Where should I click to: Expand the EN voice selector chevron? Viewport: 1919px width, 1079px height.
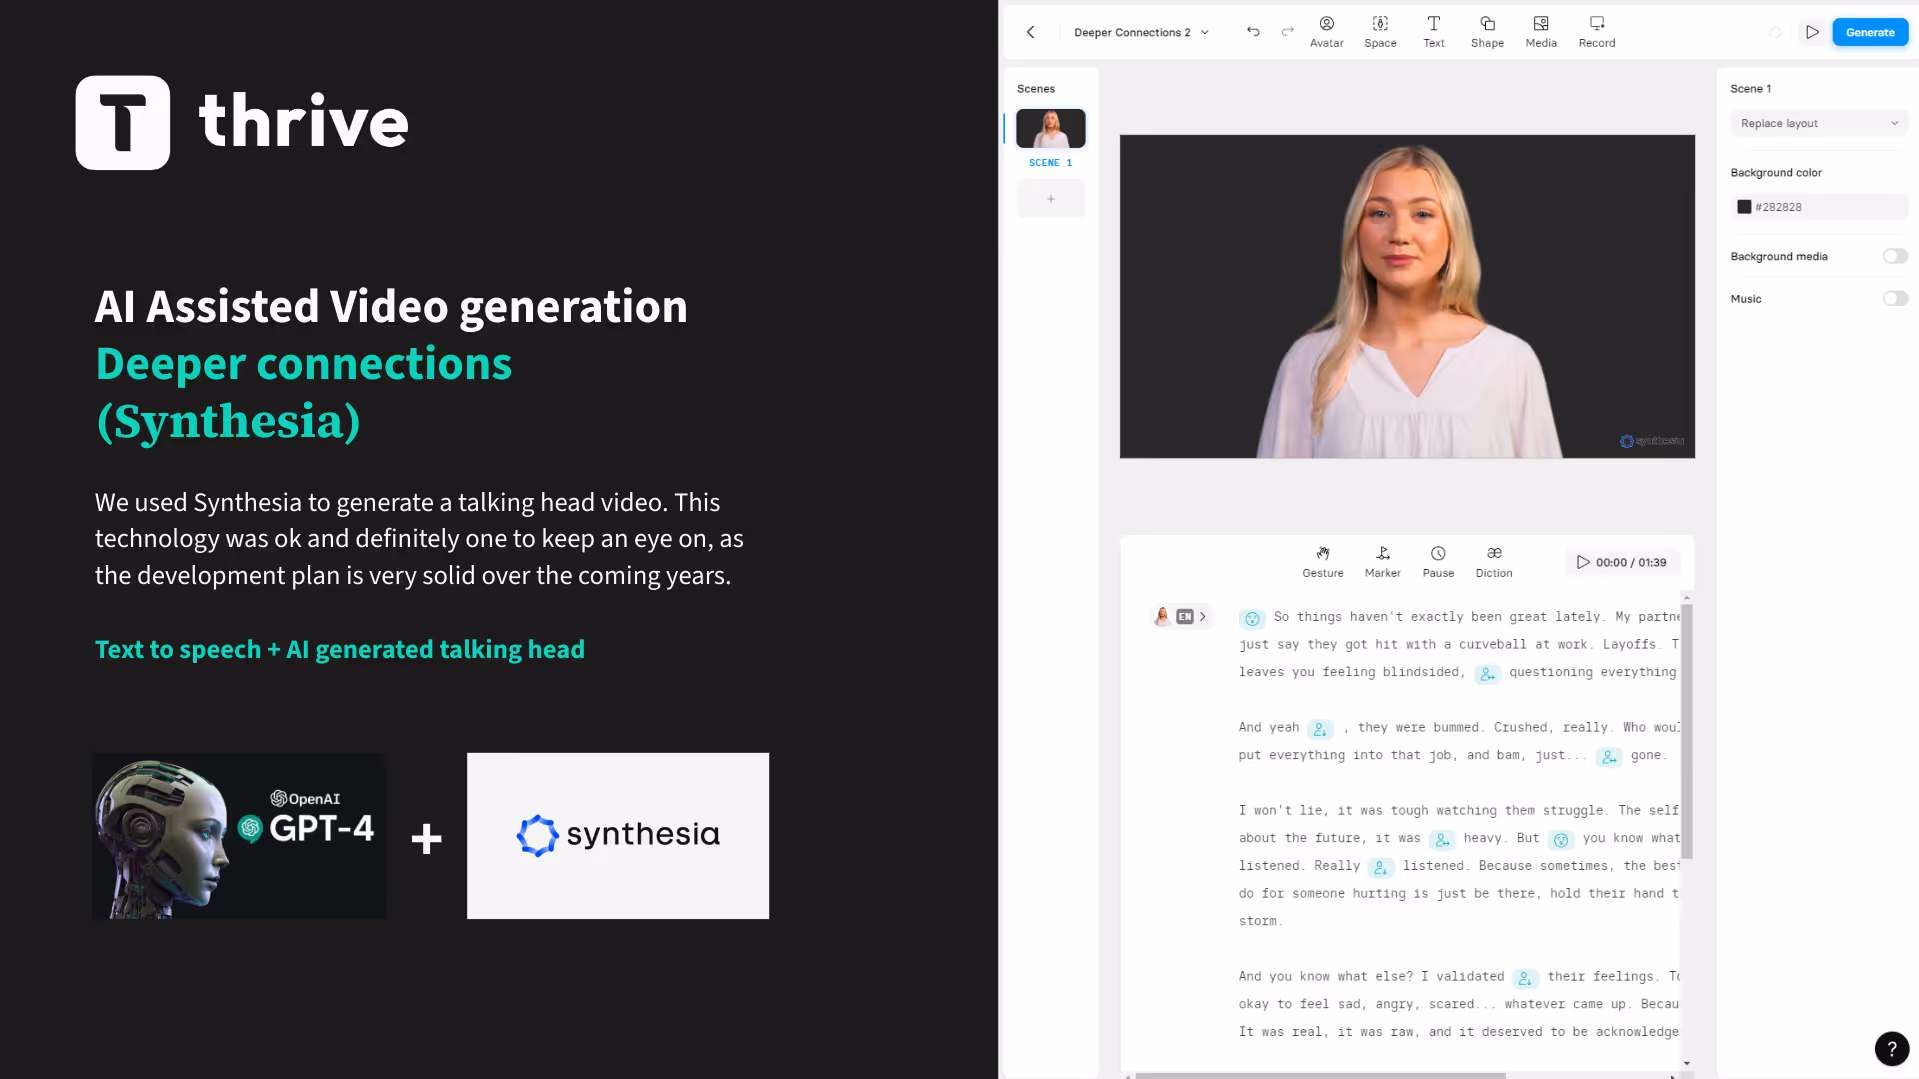tap(1203, 616)
